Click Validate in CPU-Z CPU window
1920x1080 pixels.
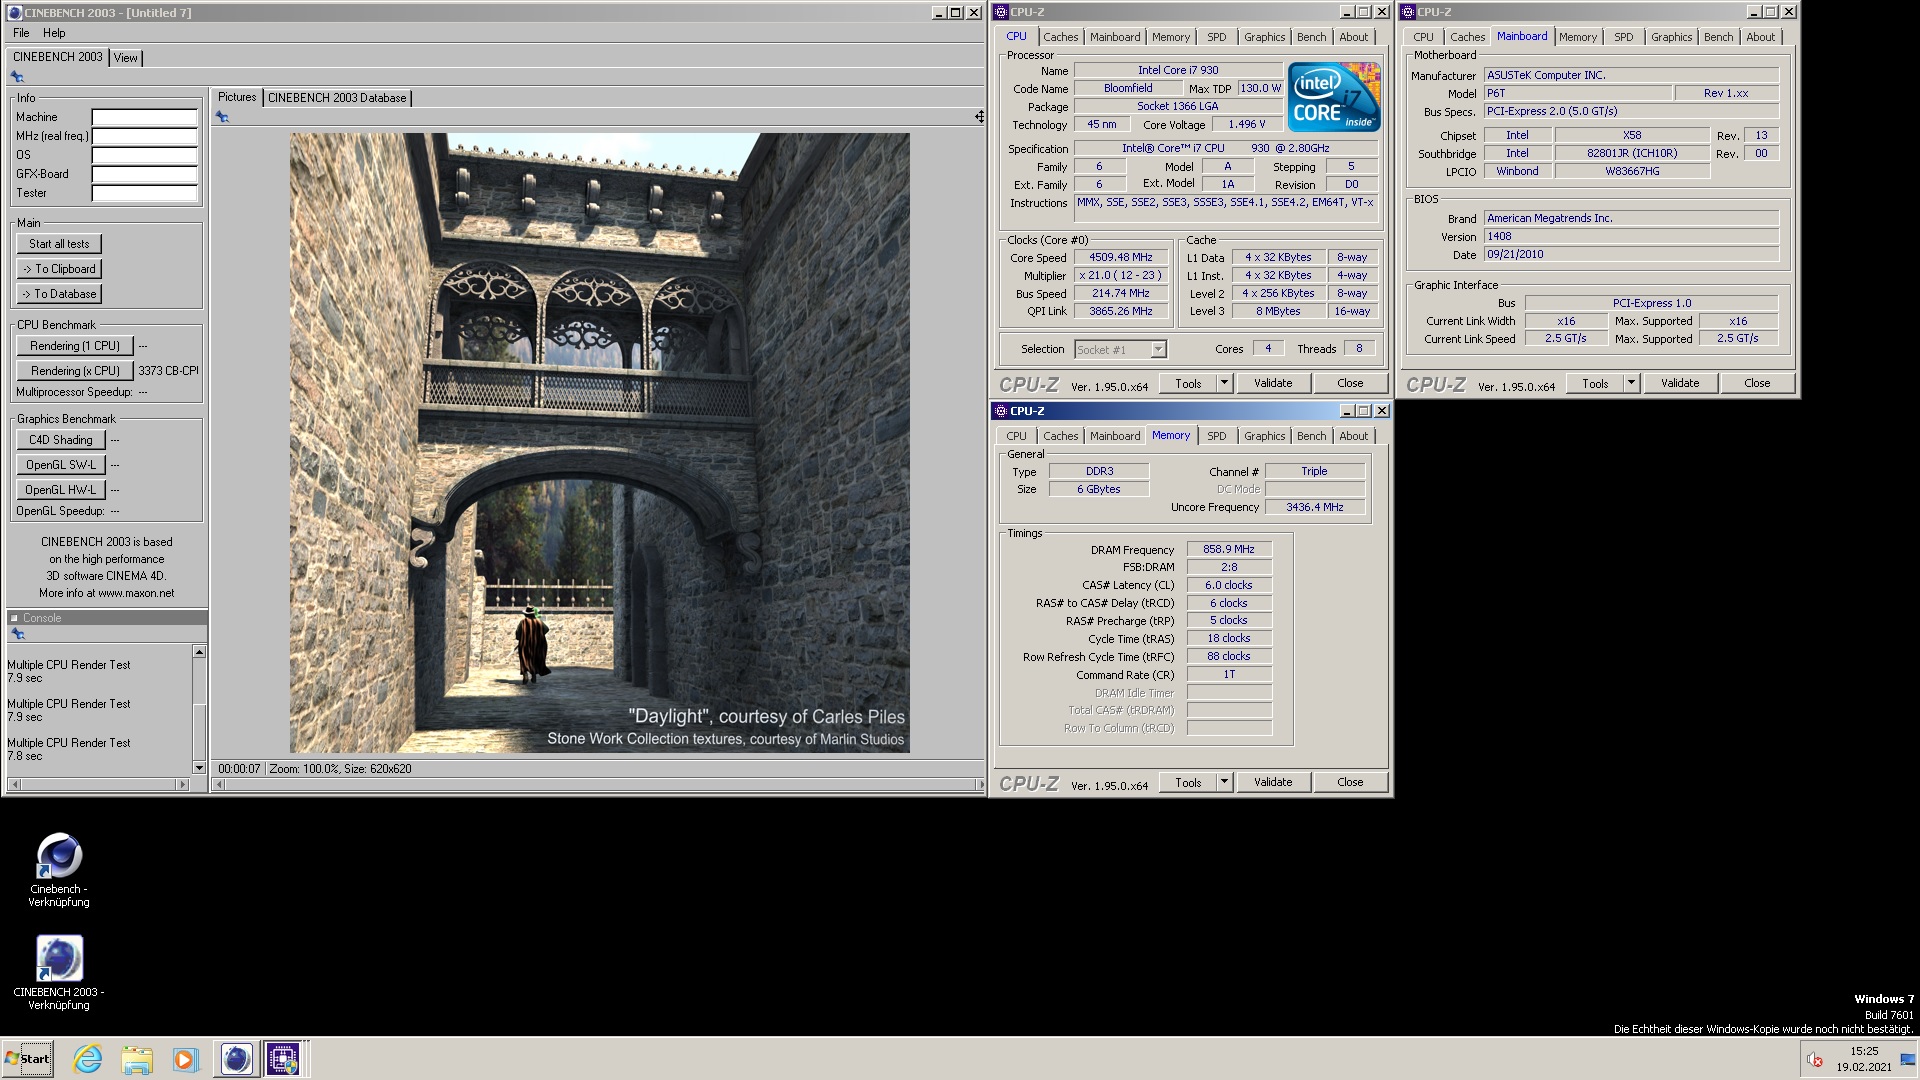pos(1273,383)
